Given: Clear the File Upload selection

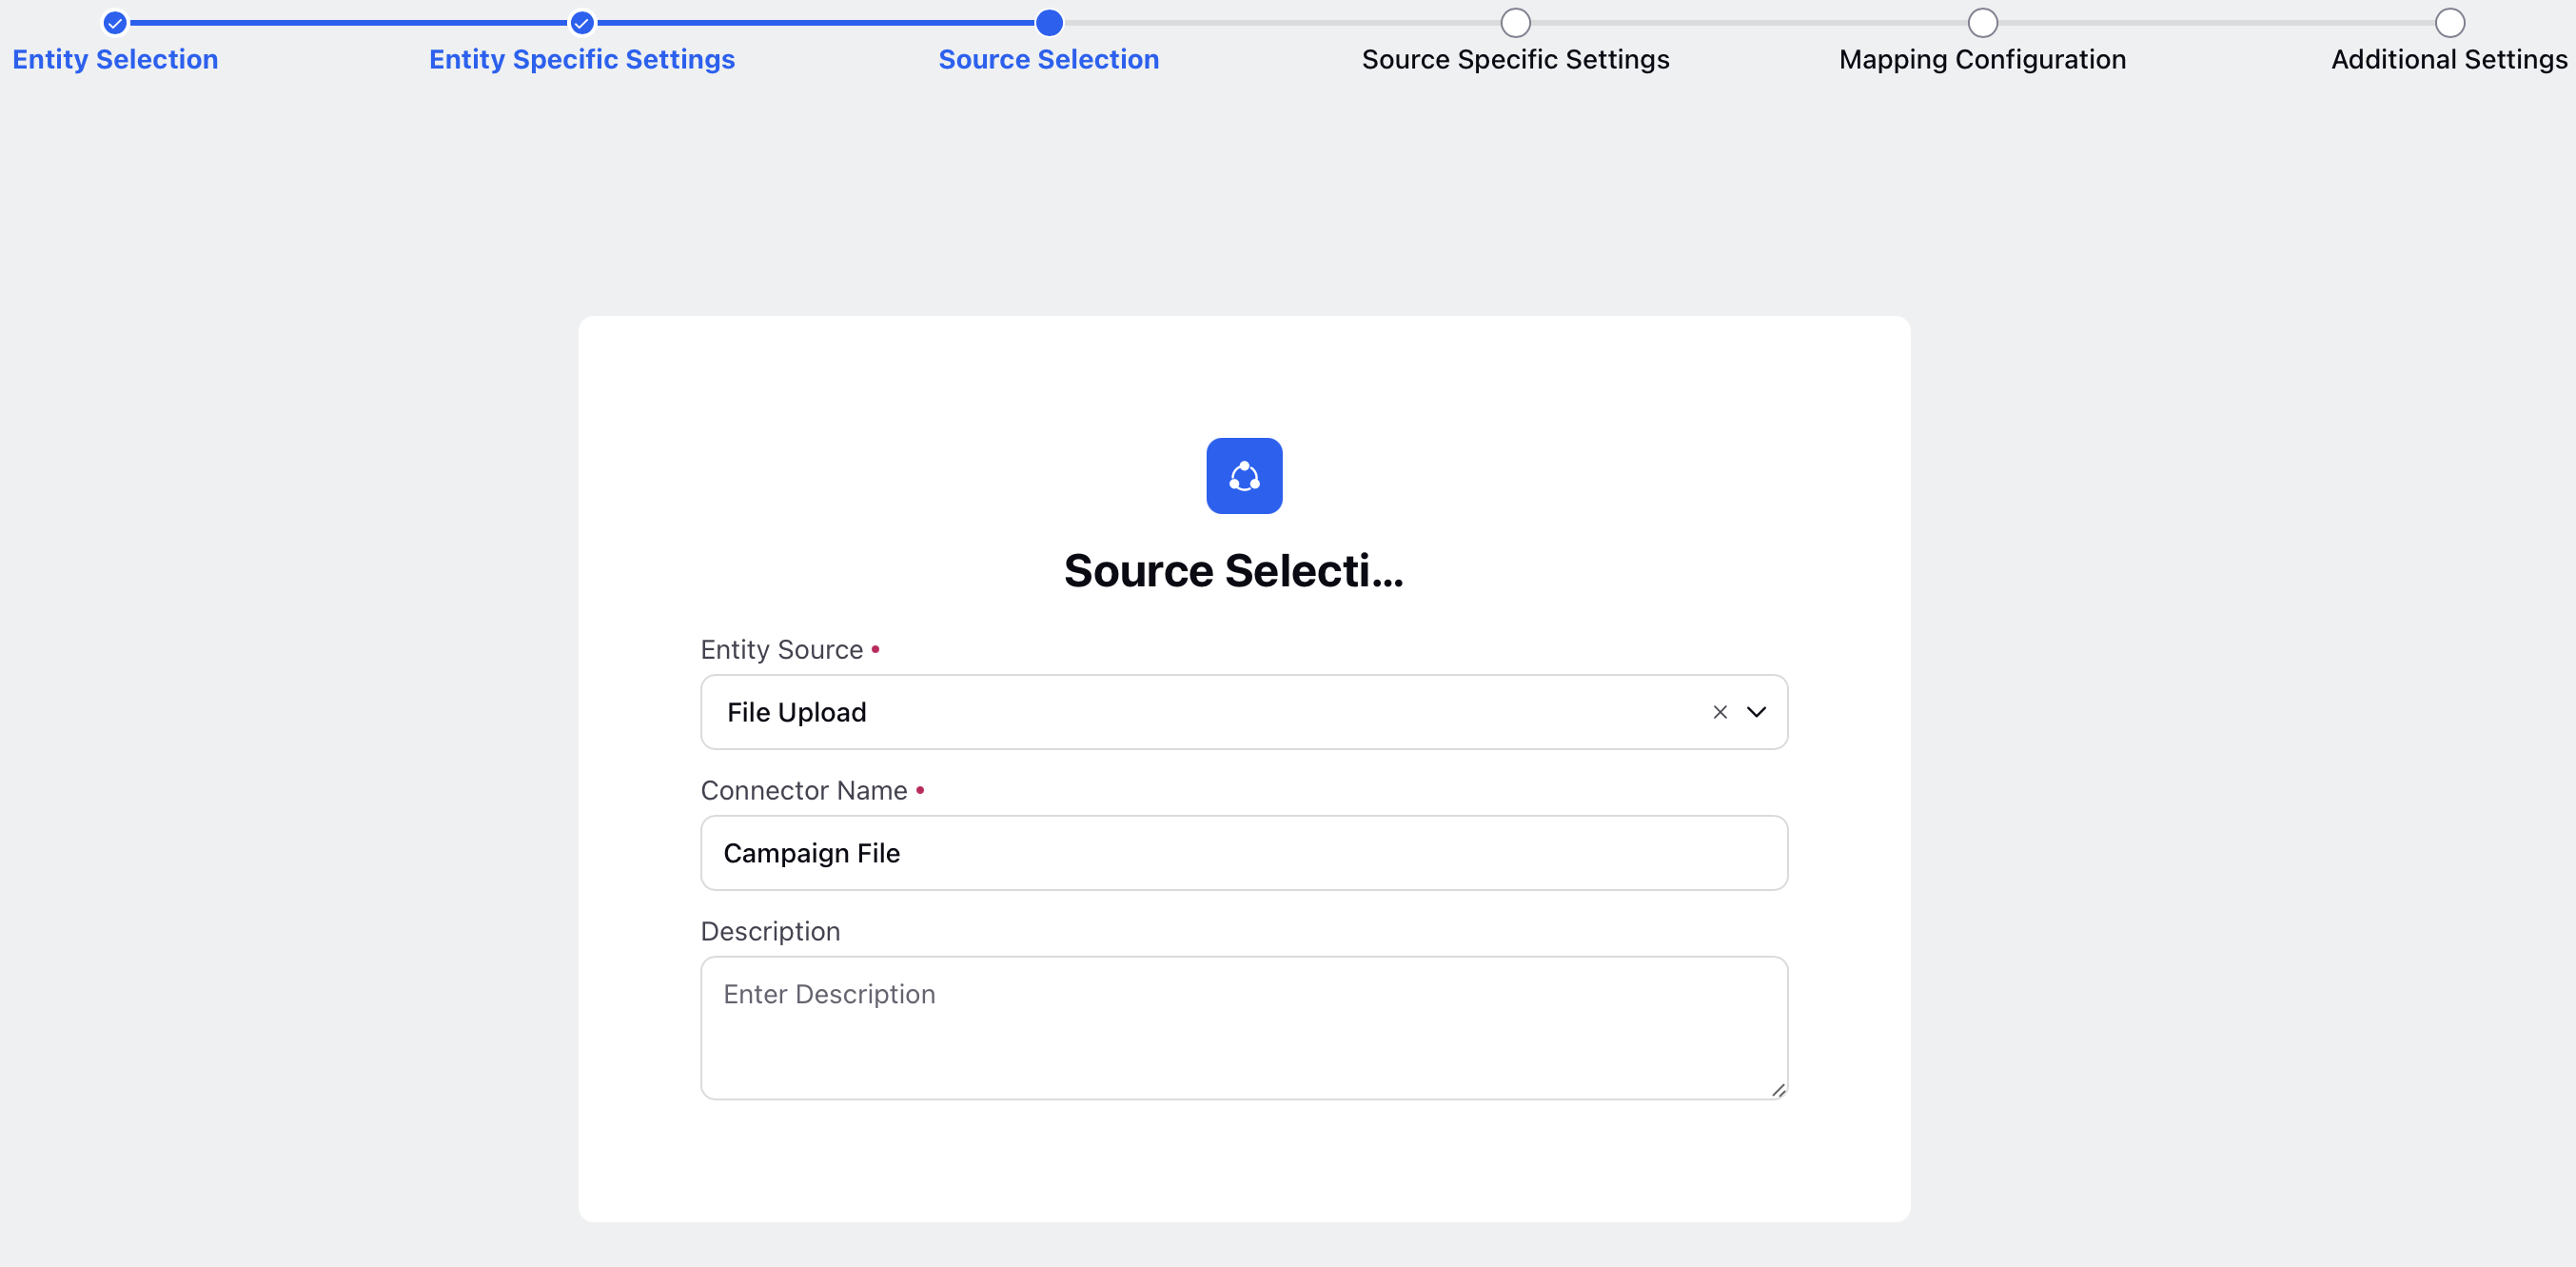Looking at the screenshot, I should coord(1720,712).
